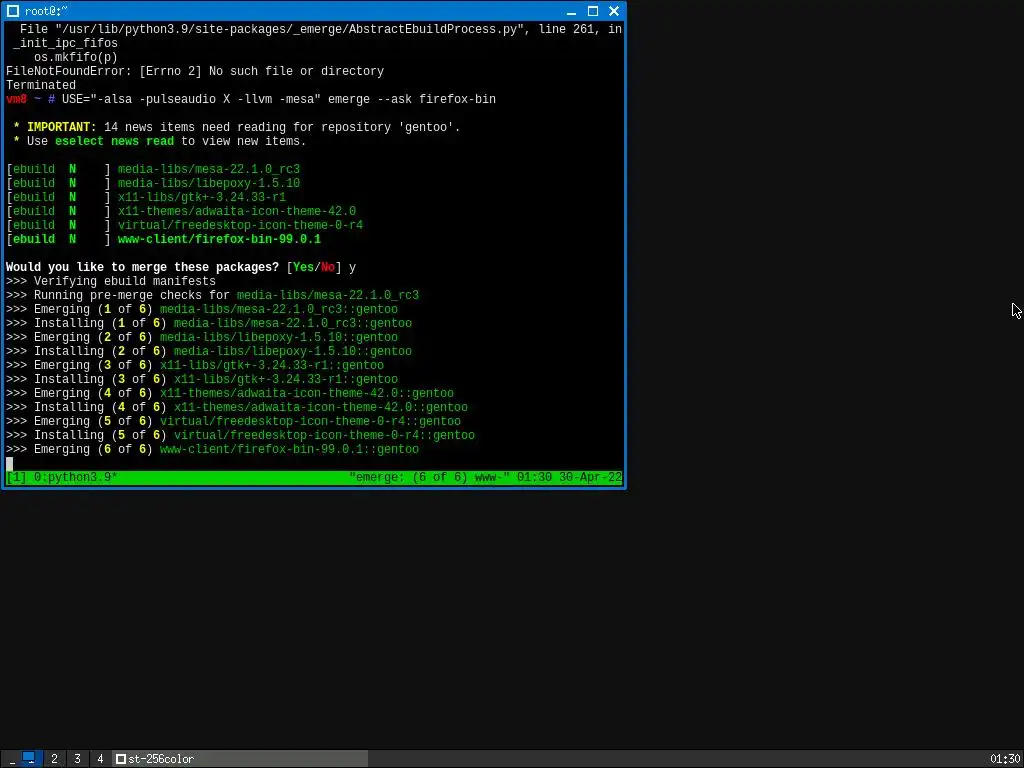Click 'Installing (5 of 6)' freedesktop-icon-theme line
The width and height of the screenshot is (1024, 768).
pyautogui.click(x=240, y=436)
